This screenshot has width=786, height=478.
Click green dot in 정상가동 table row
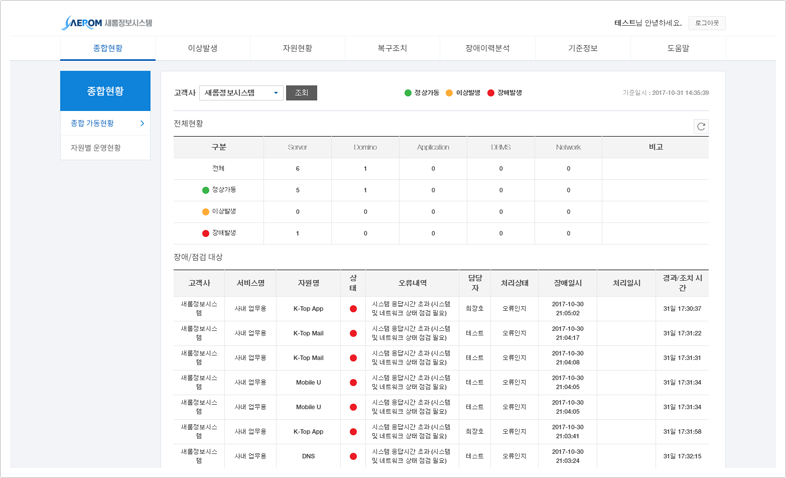click(205, 190)
